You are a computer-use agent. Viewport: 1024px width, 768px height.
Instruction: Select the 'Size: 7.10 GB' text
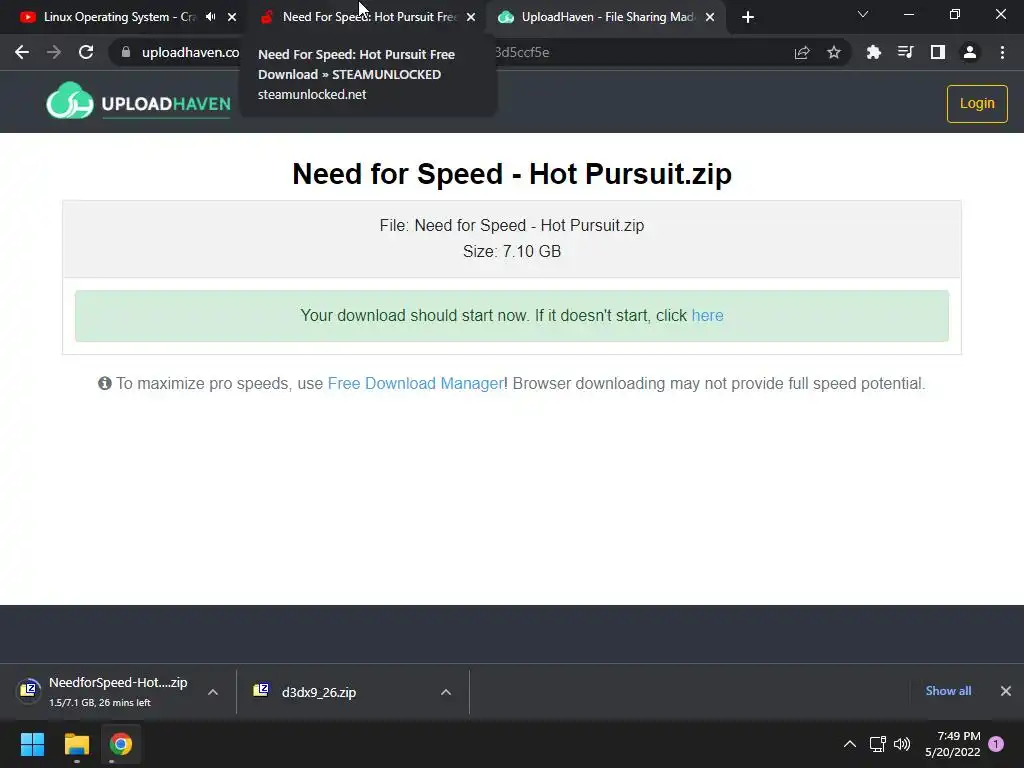[512, 251]
